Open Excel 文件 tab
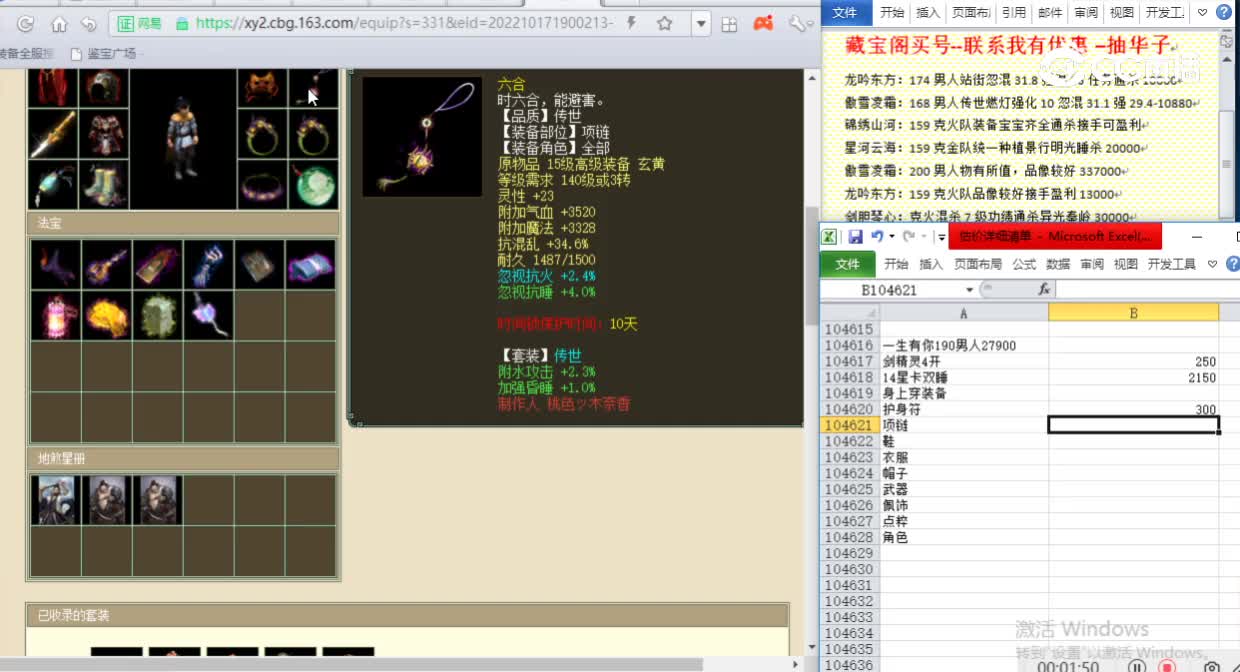The width and height of the screenshot is (1240, 672). 847,264
